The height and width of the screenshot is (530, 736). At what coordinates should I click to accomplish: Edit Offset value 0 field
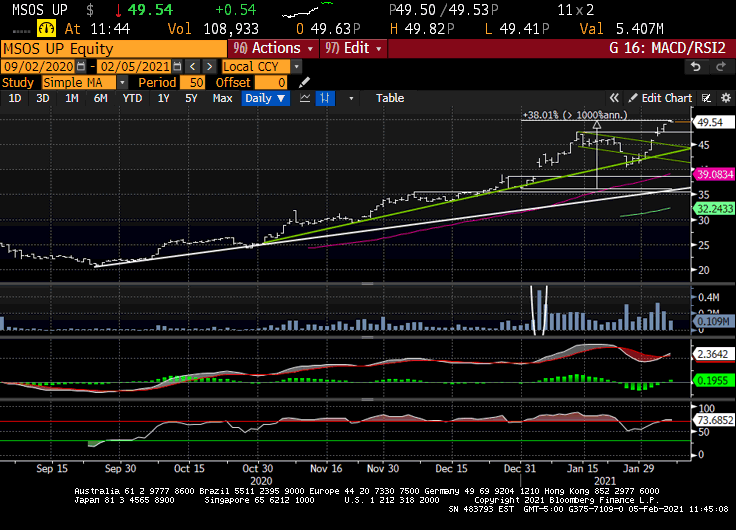point(270,83)
